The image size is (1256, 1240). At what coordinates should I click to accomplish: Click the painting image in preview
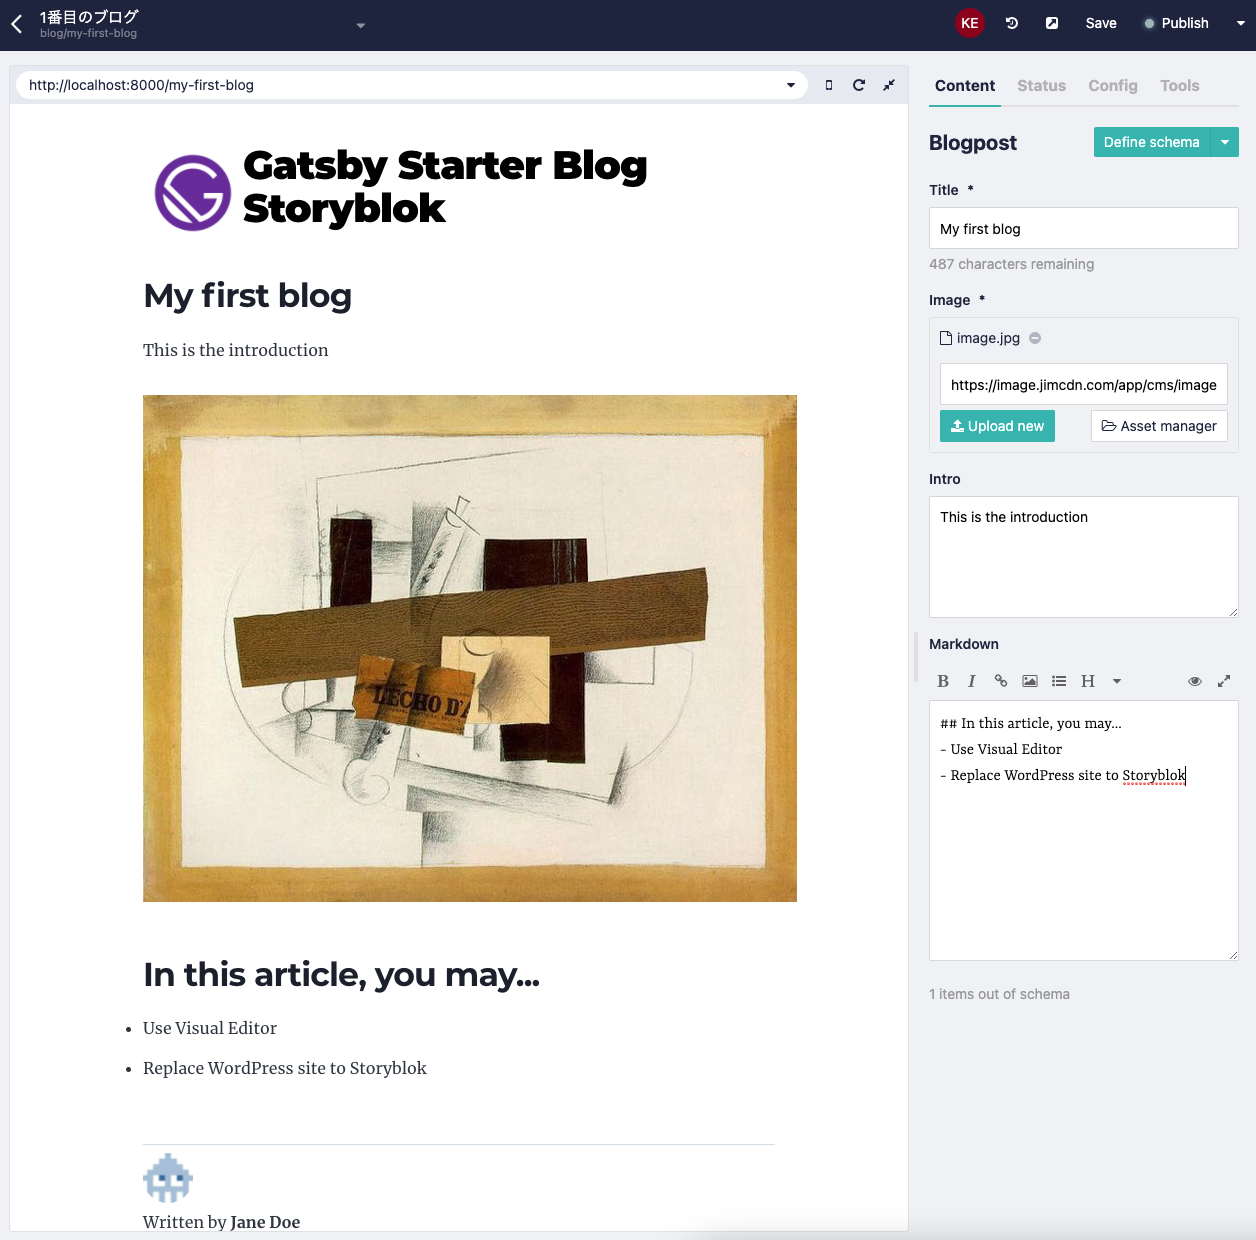pos(470,648)
